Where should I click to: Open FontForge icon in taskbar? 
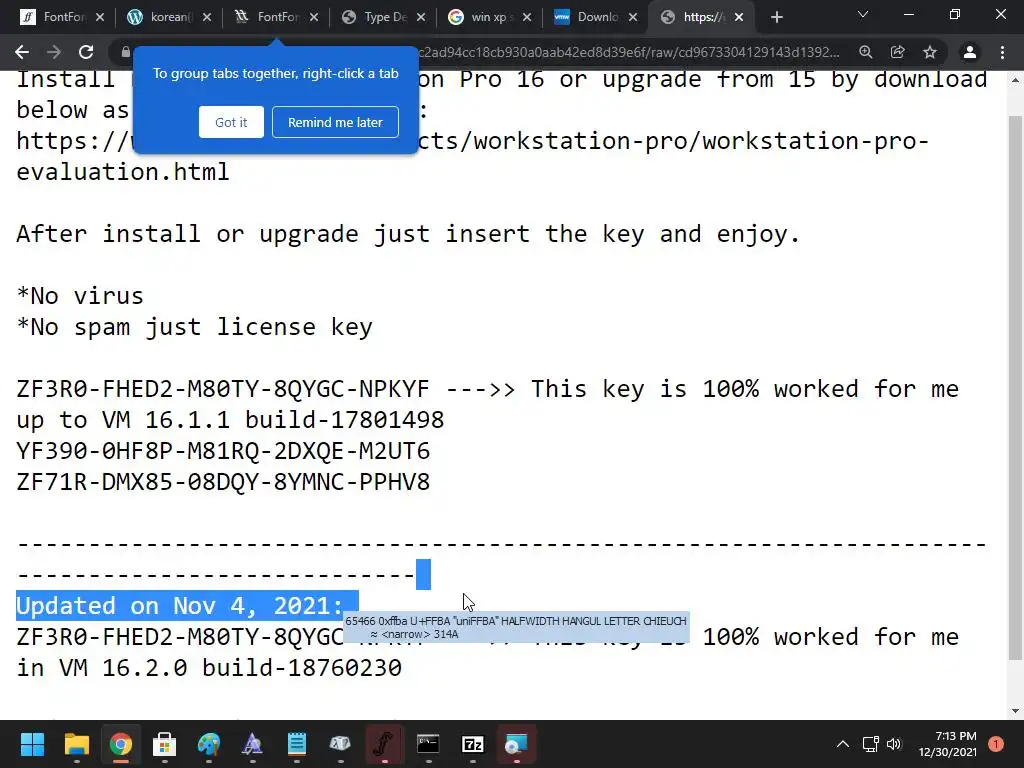click(384, 744)
